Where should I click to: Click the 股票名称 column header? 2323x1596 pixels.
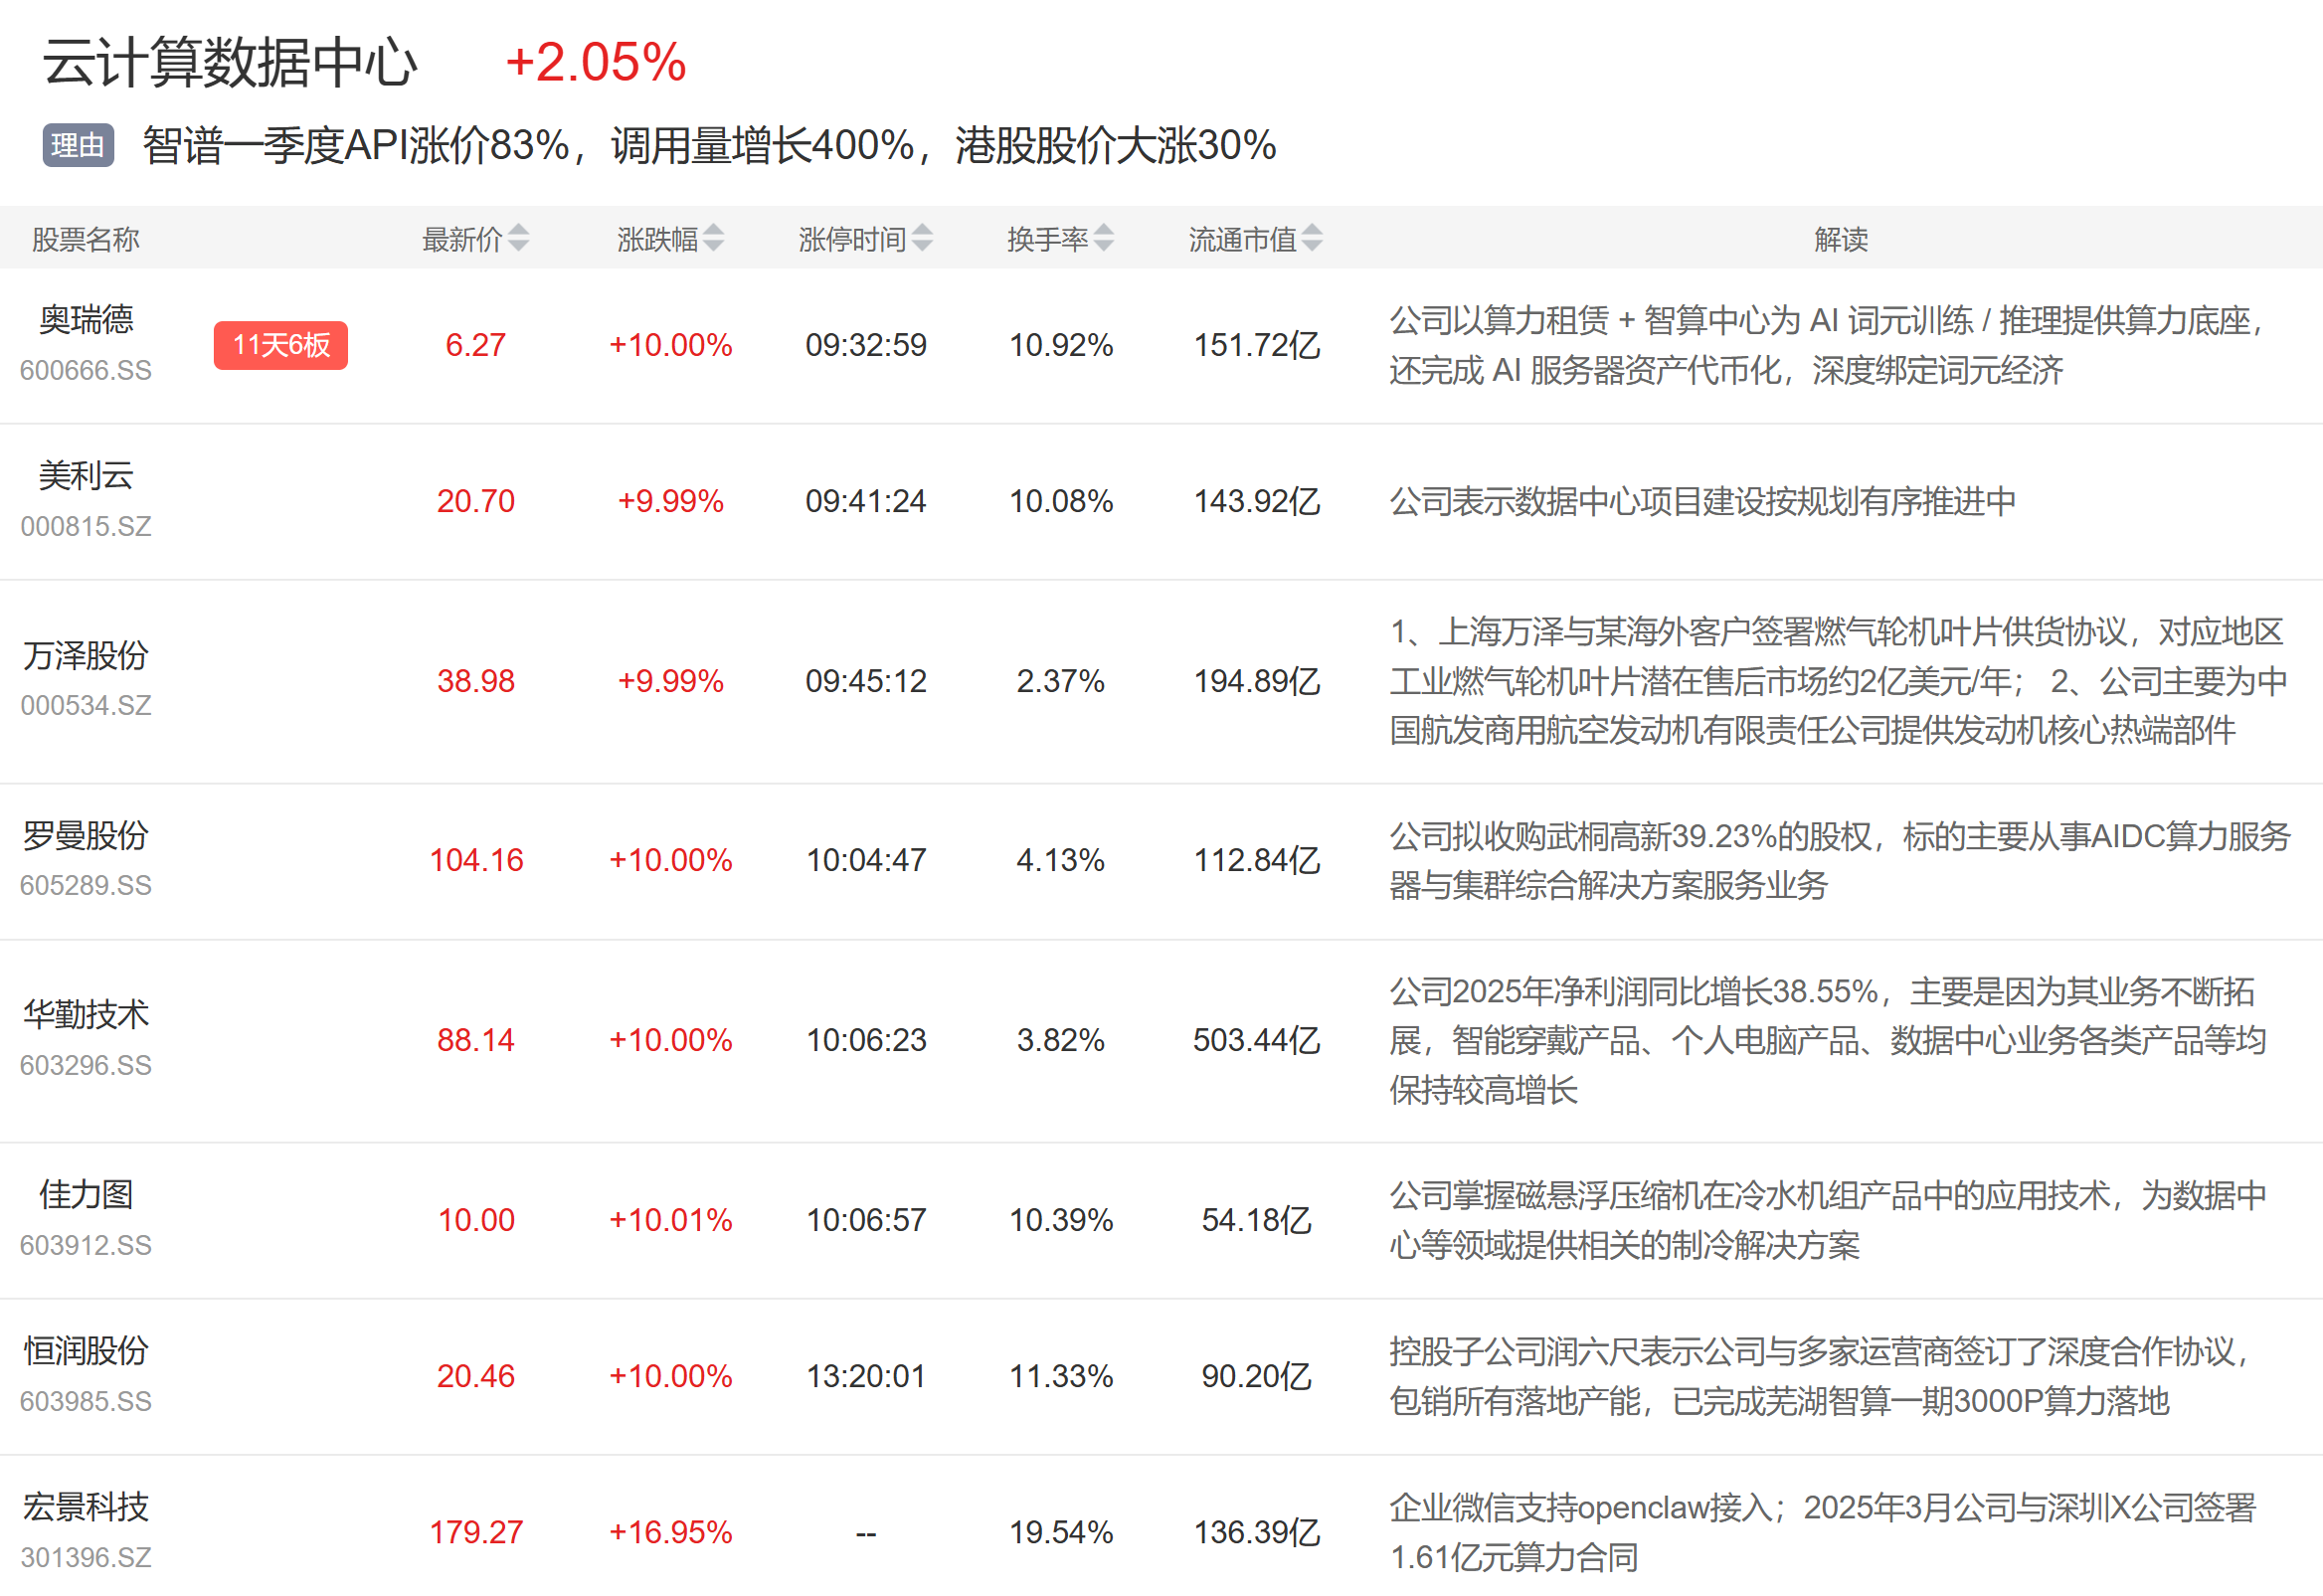[x=86, y=239]
